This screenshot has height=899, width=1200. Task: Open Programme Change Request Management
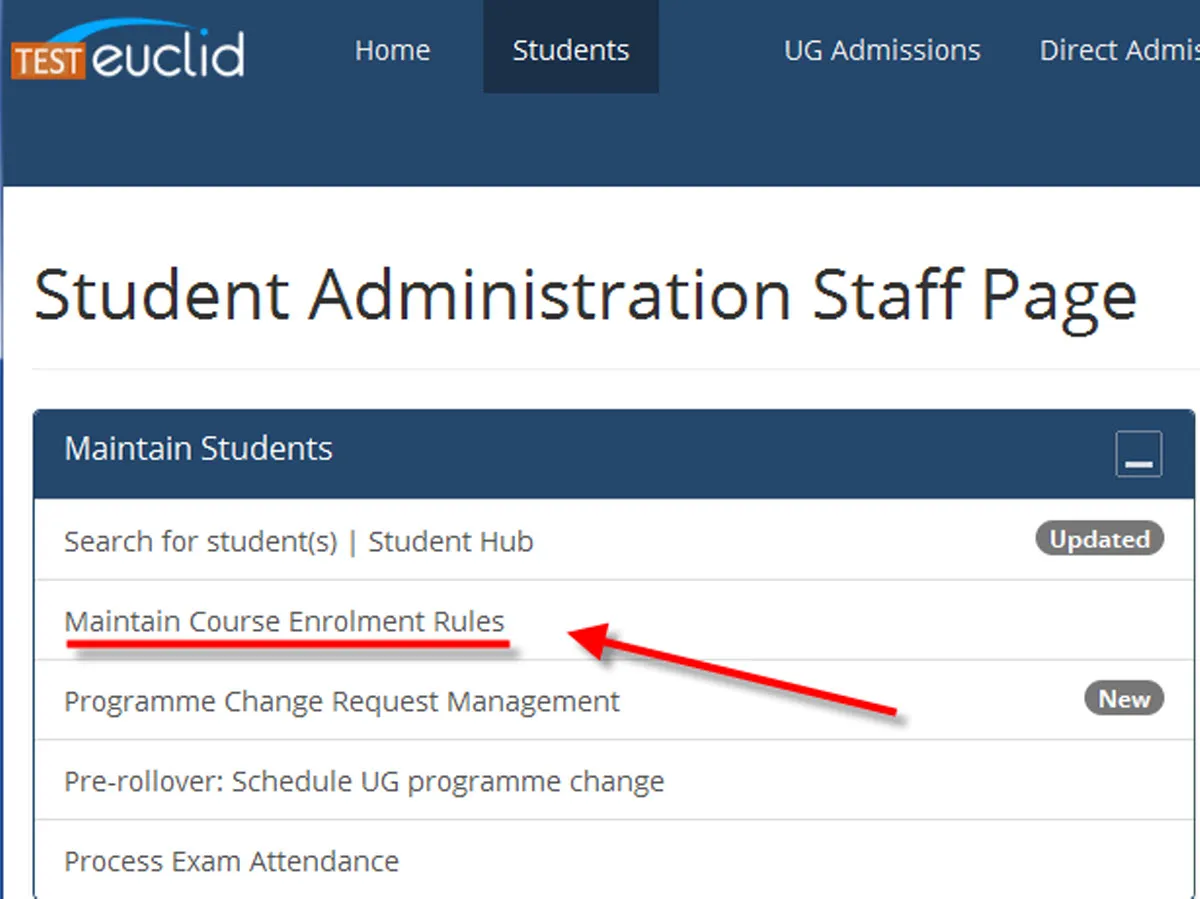341,701
